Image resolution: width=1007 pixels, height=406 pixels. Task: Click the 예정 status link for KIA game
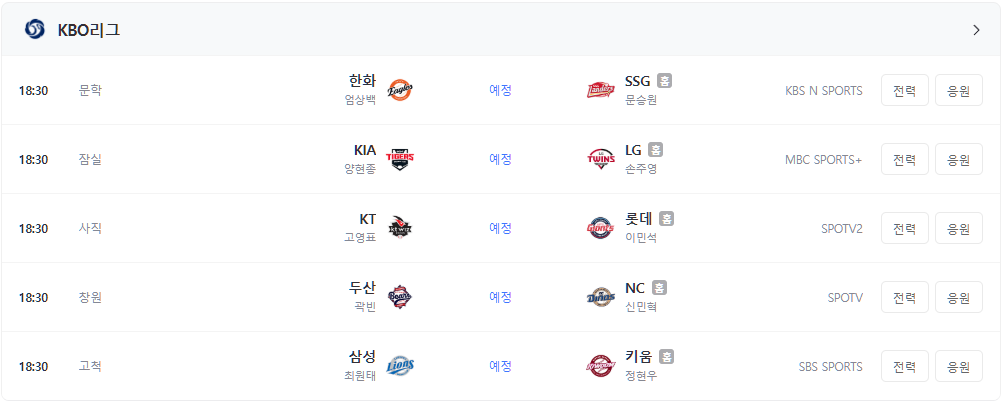tap(500, 159)
